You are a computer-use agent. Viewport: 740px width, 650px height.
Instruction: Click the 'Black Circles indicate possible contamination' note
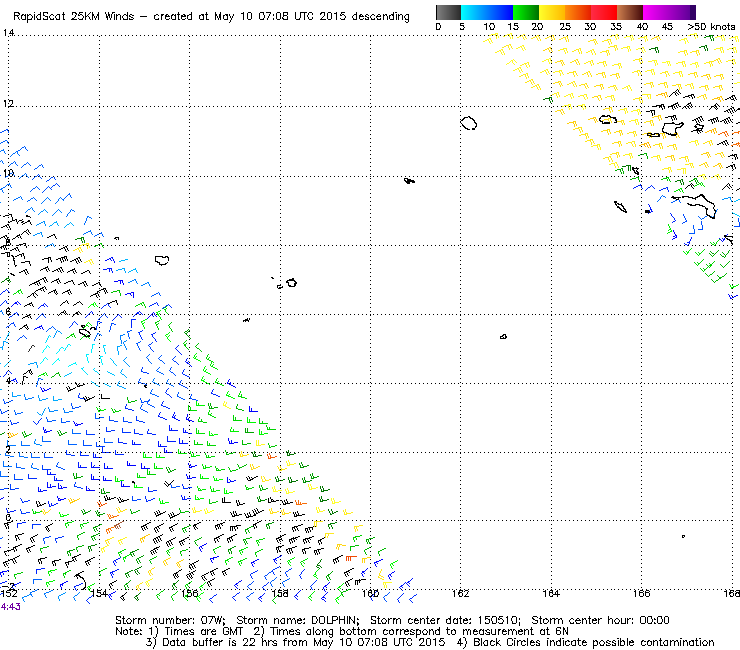tap(594, 642)
